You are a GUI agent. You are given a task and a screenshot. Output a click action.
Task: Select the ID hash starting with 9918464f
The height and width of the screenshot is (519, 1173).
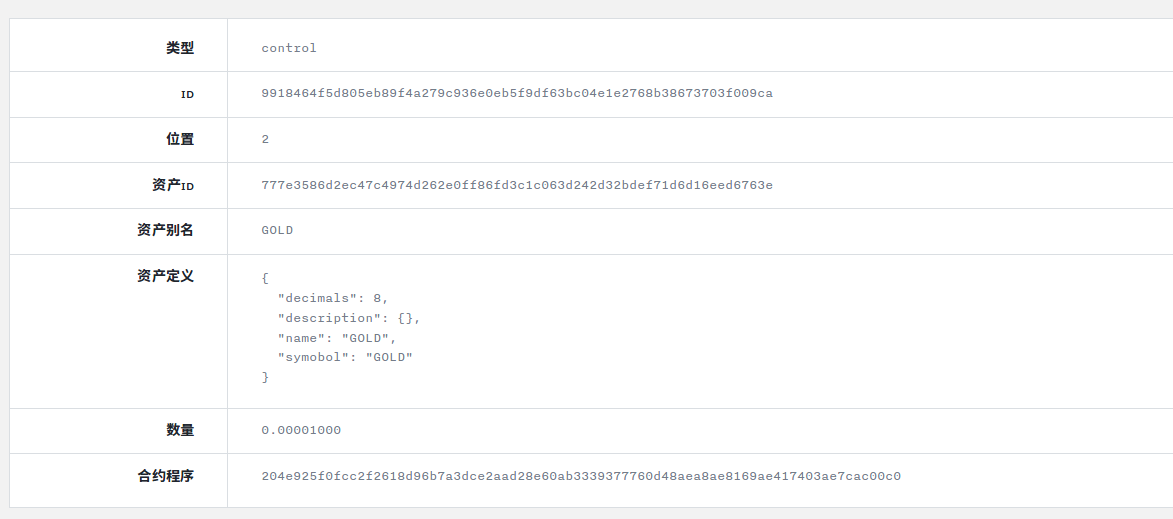point(517,94)
